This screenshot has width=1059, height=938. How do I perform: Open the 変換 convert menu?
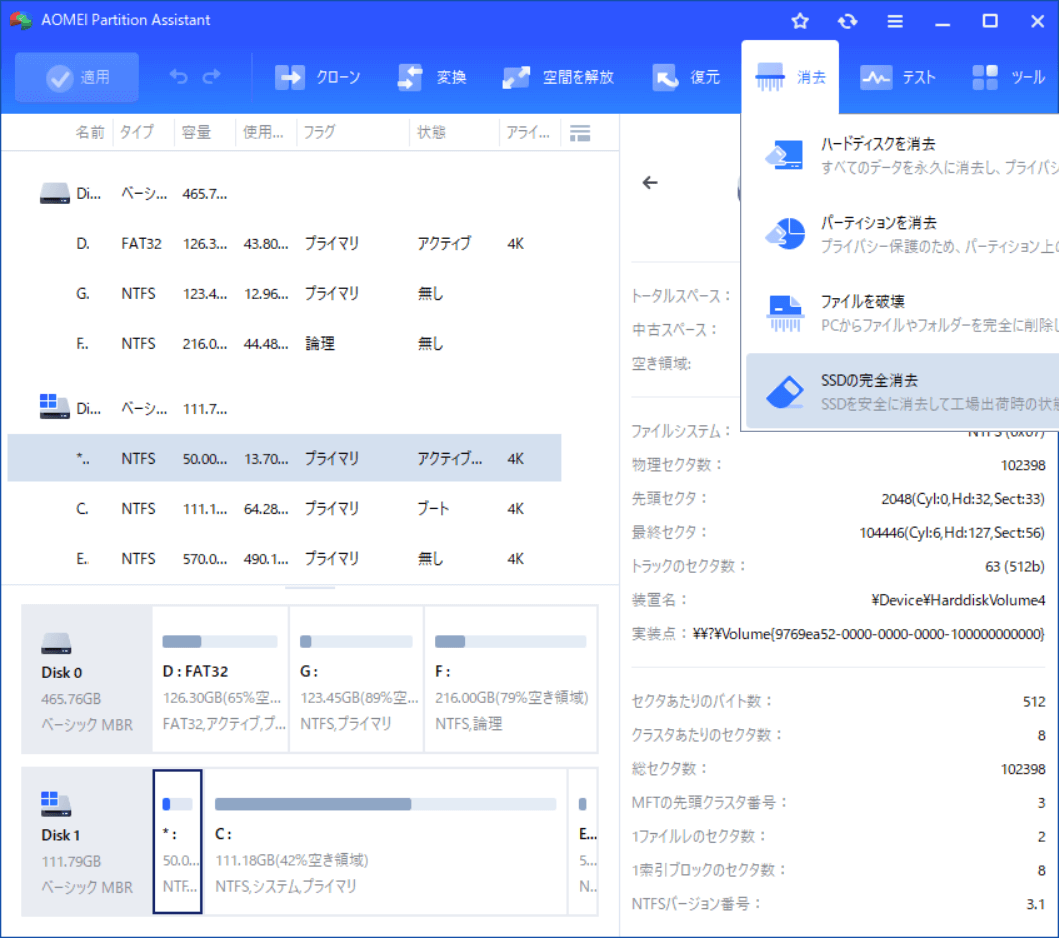(432, 77)
